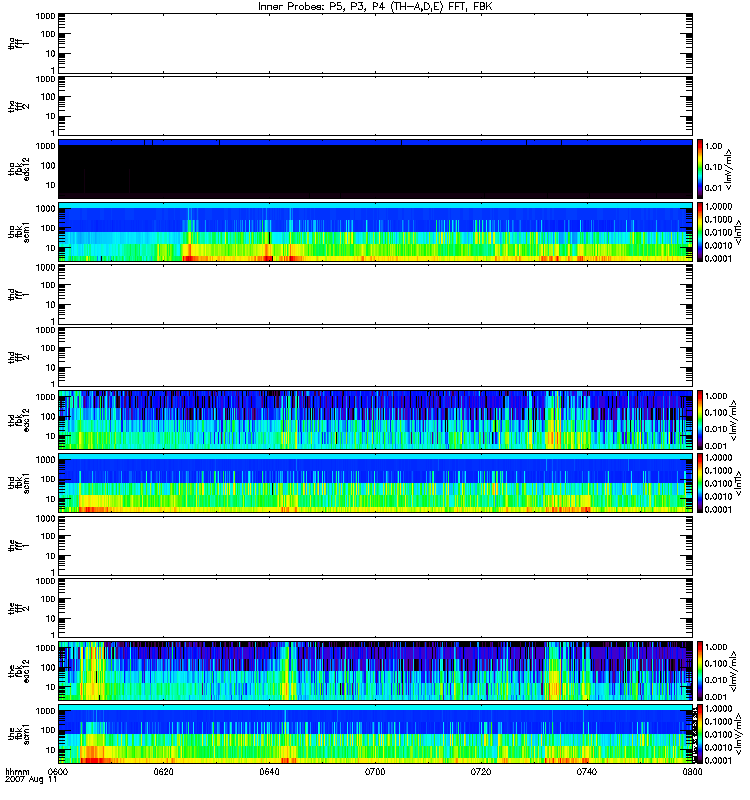
Task: Click the 0700 time axis label
Action: point(375,771)
